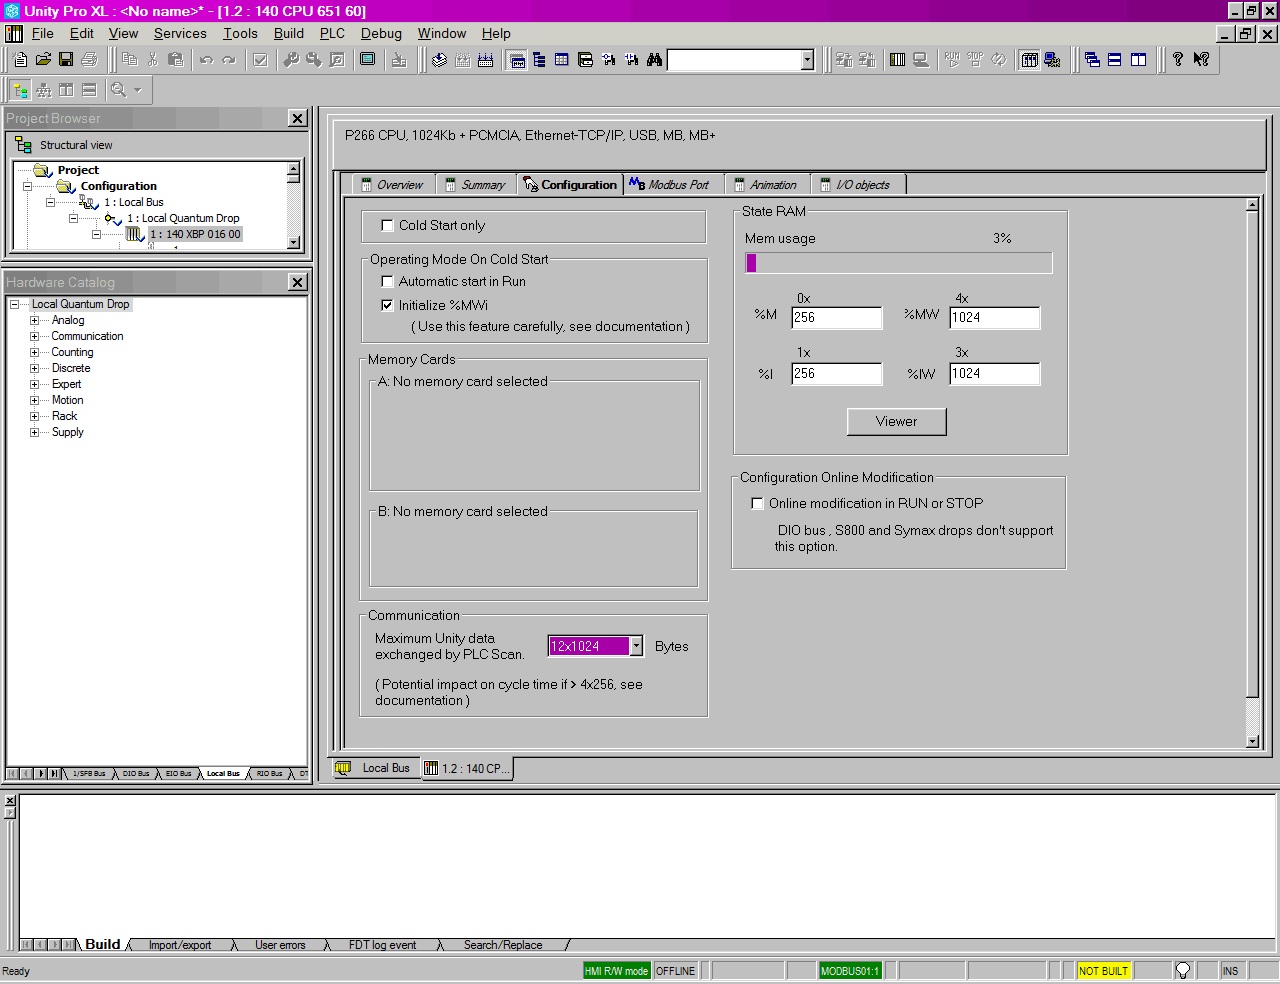Close the Hardware Catalog panel
Image resolution: width=1280 pixels, height=984 pixels.
297,283
